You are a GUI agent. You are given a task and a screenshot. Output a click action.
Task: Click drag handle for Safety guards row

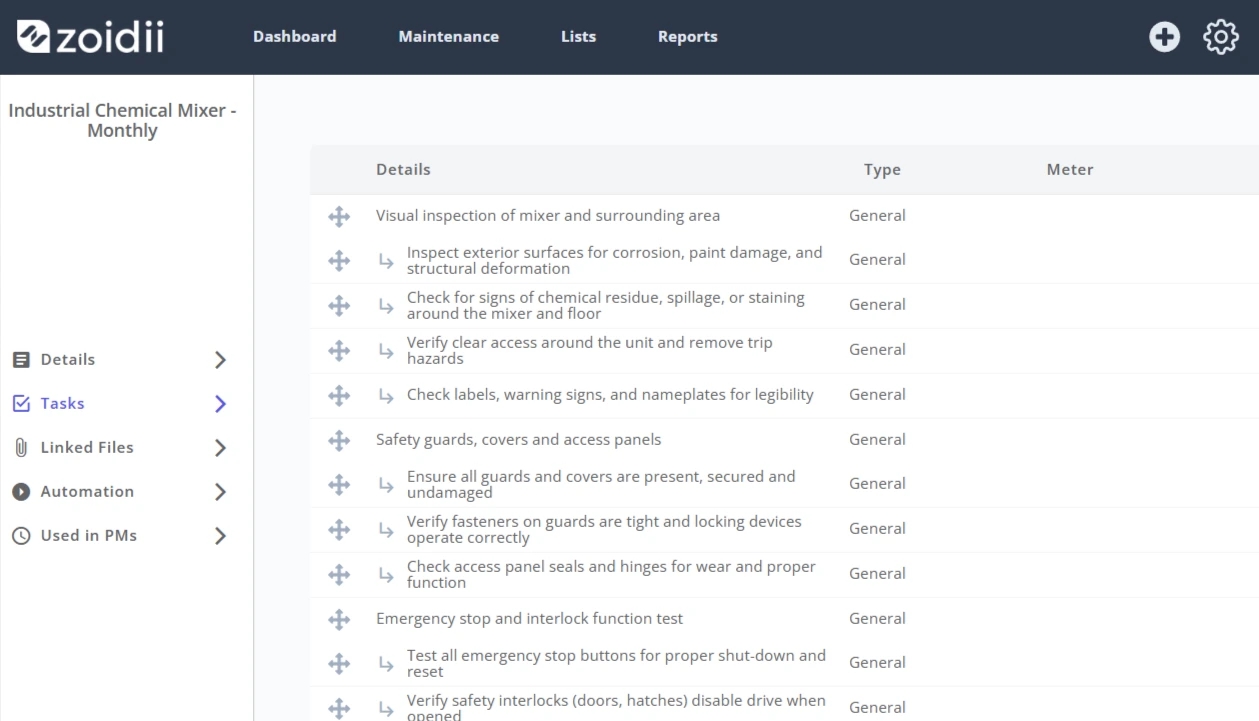(339, 440)
